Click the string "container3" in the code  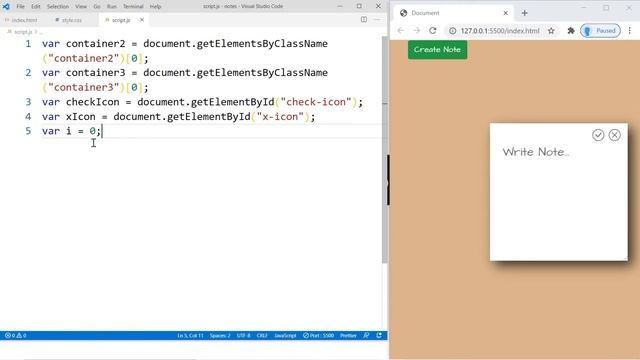[x=83, y=87]
